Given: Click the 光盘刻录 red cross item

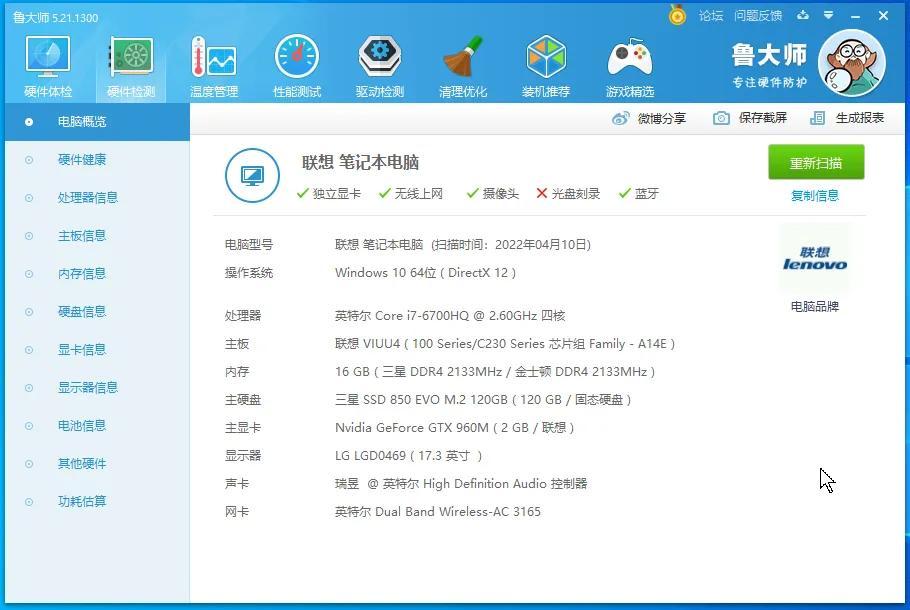Looking at the screenshot, I should click(x=568, y=194).
